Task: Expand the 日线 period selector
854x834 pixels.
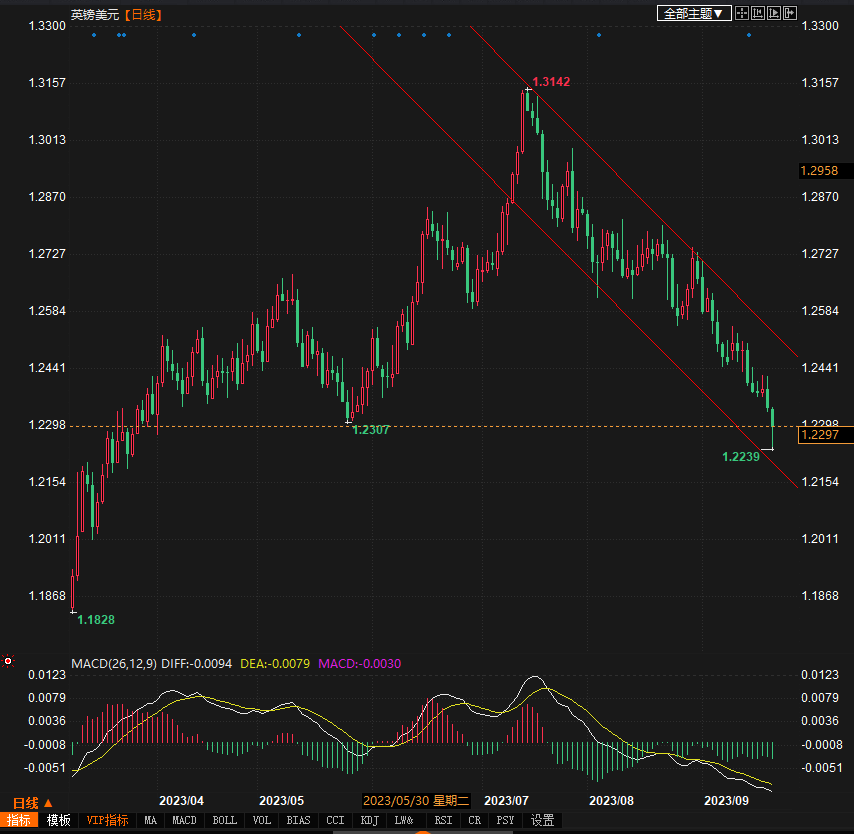Action: [x=33, y=803]
